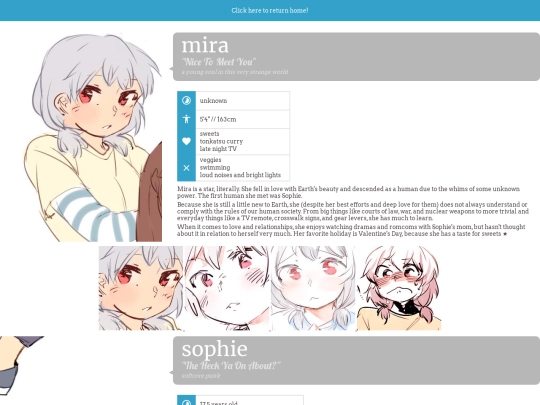The image size is (540, 405).
Task: Click the likes cell listing tonkatsu curry
Action: (x=243, y=141)
